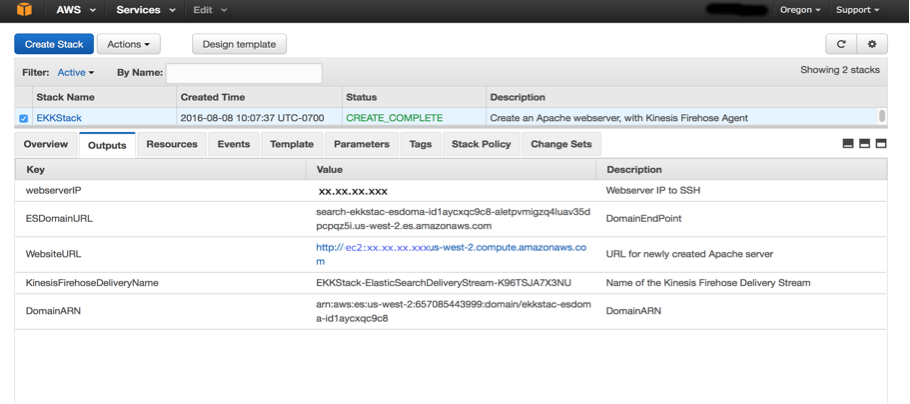Image resolution: width=910 pixels, height=404 pixels.
Task: Select the Outputs tab
Action: click(107, 145)
